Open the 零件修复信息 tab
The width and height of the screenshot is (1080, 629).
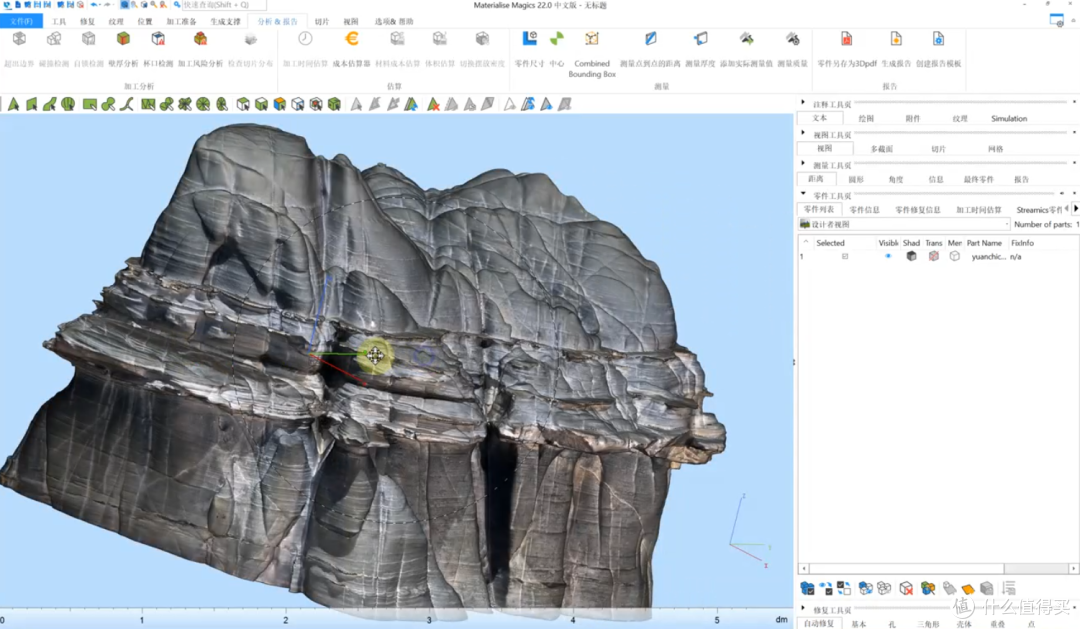coord(917,209)
